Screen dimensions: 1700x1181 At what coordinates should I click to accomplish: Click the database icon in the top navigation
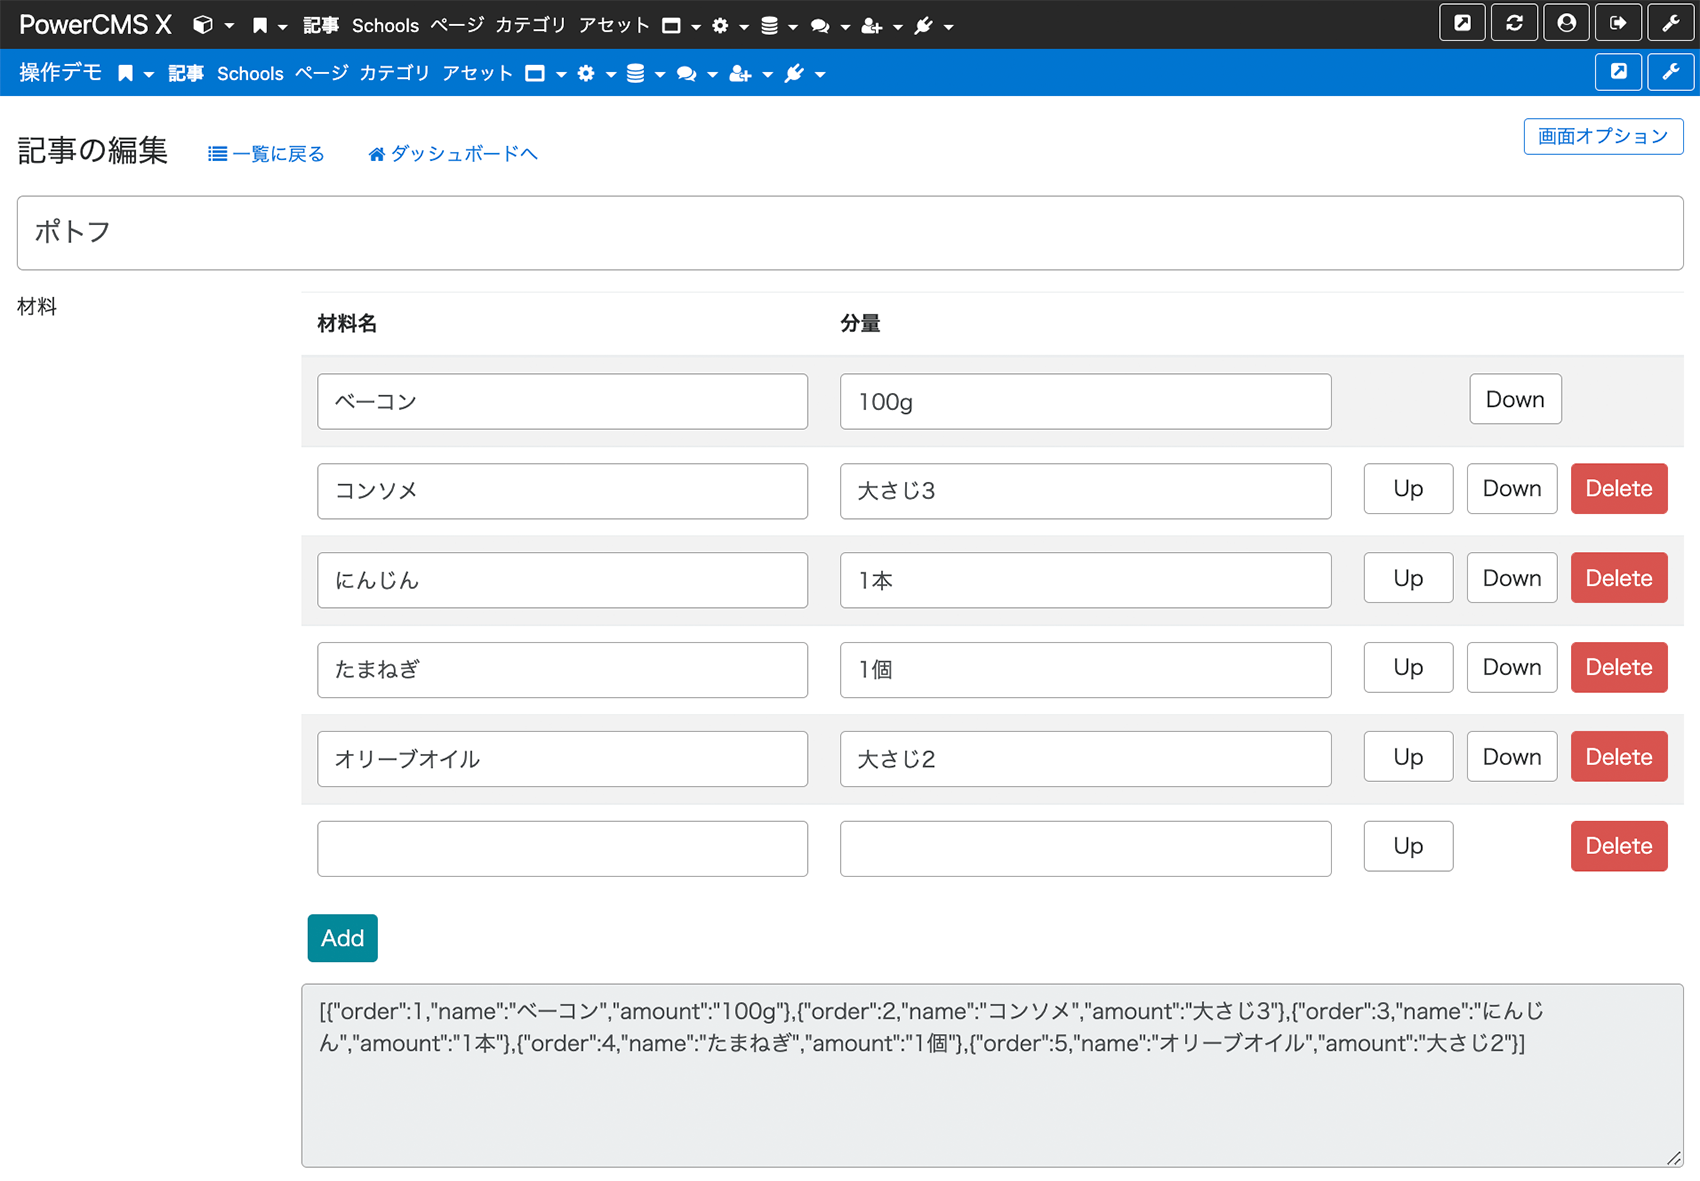[770, 25]
